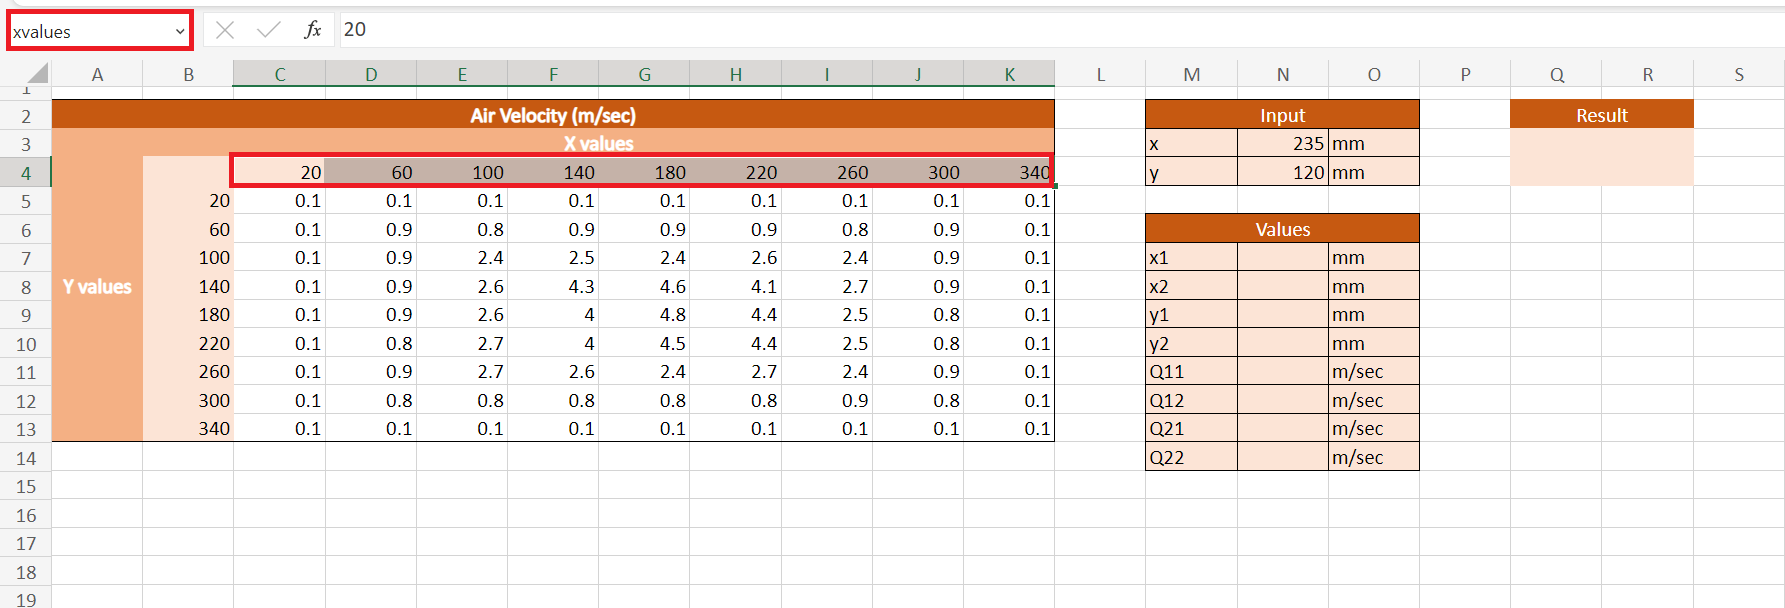The height and width of the screenshot is (608, 1785).
Task: Select column C header
Action: click(x=279, y=74)
